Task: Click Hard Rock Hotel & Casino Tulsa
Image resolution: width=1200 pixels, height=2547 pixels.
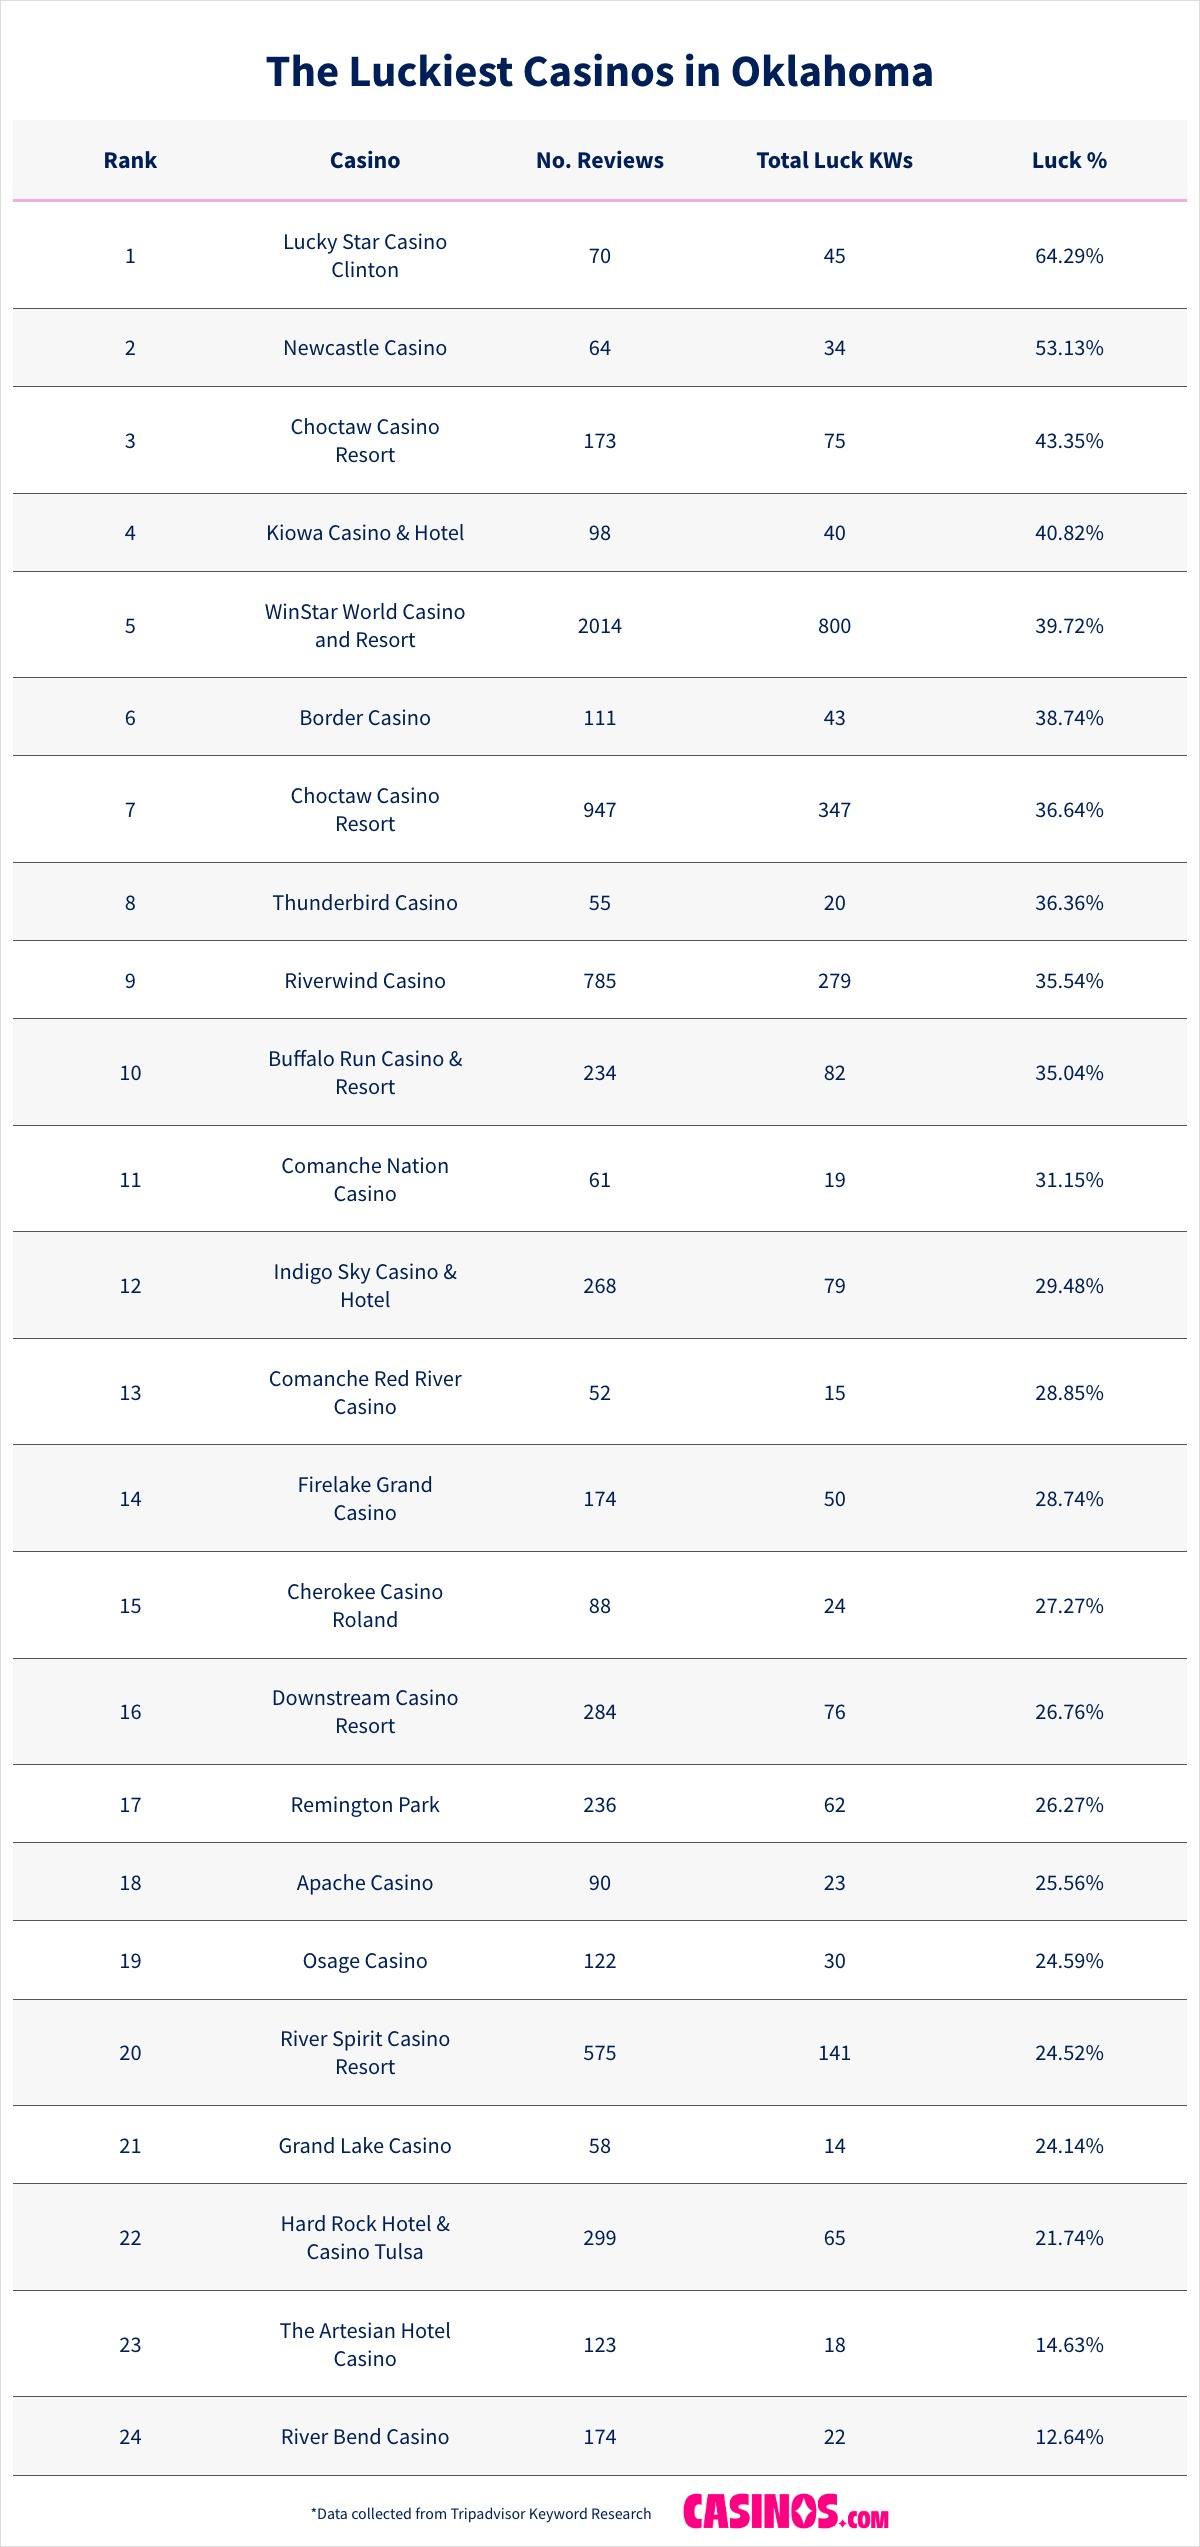Action: tap(365, 2238)
